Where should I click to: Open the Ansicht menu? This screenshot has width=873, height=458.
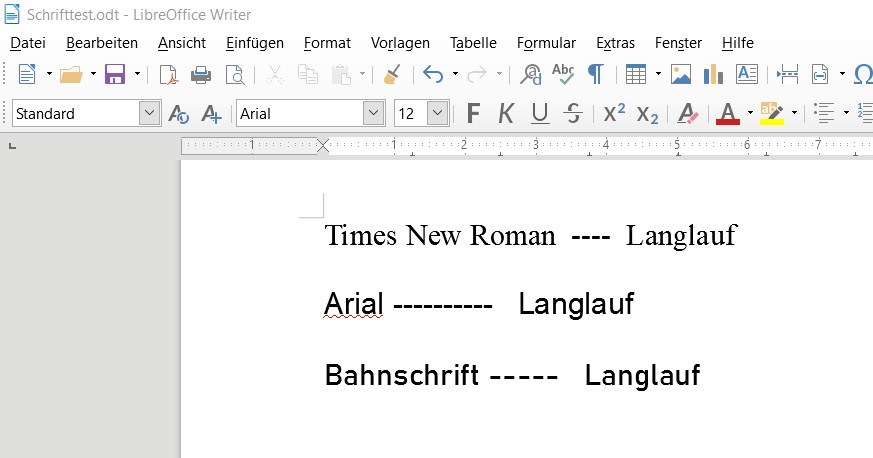pyautogui.click(x=182, y=43)
